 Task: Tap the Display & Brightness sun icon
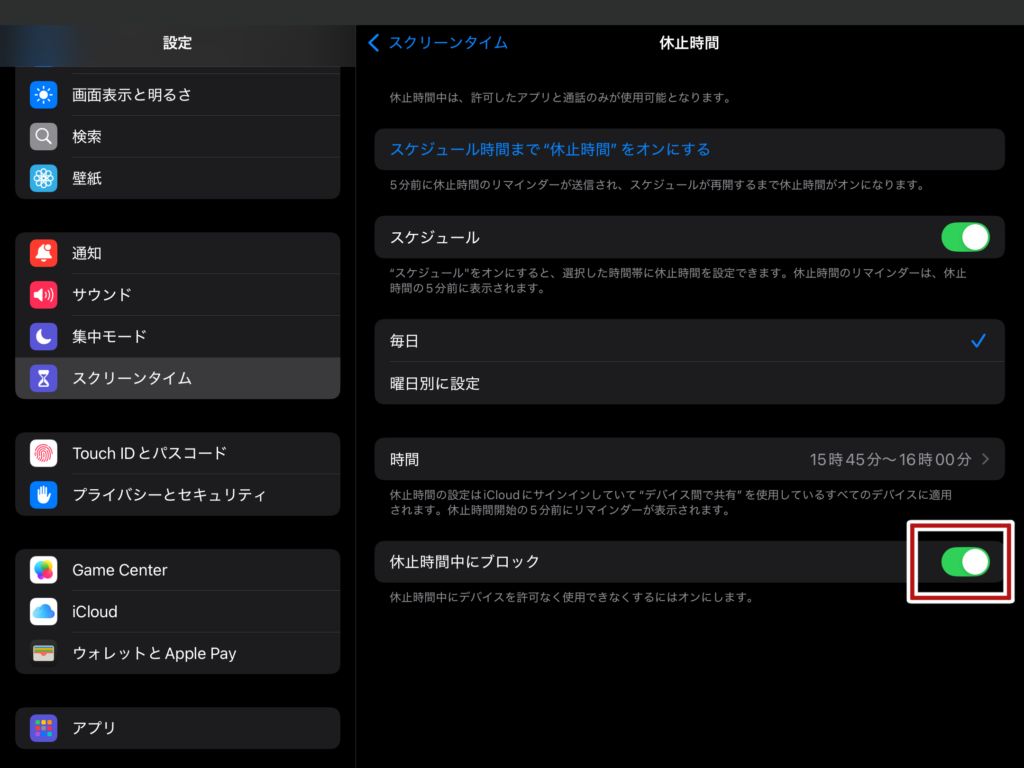click(x=43, y=95)
